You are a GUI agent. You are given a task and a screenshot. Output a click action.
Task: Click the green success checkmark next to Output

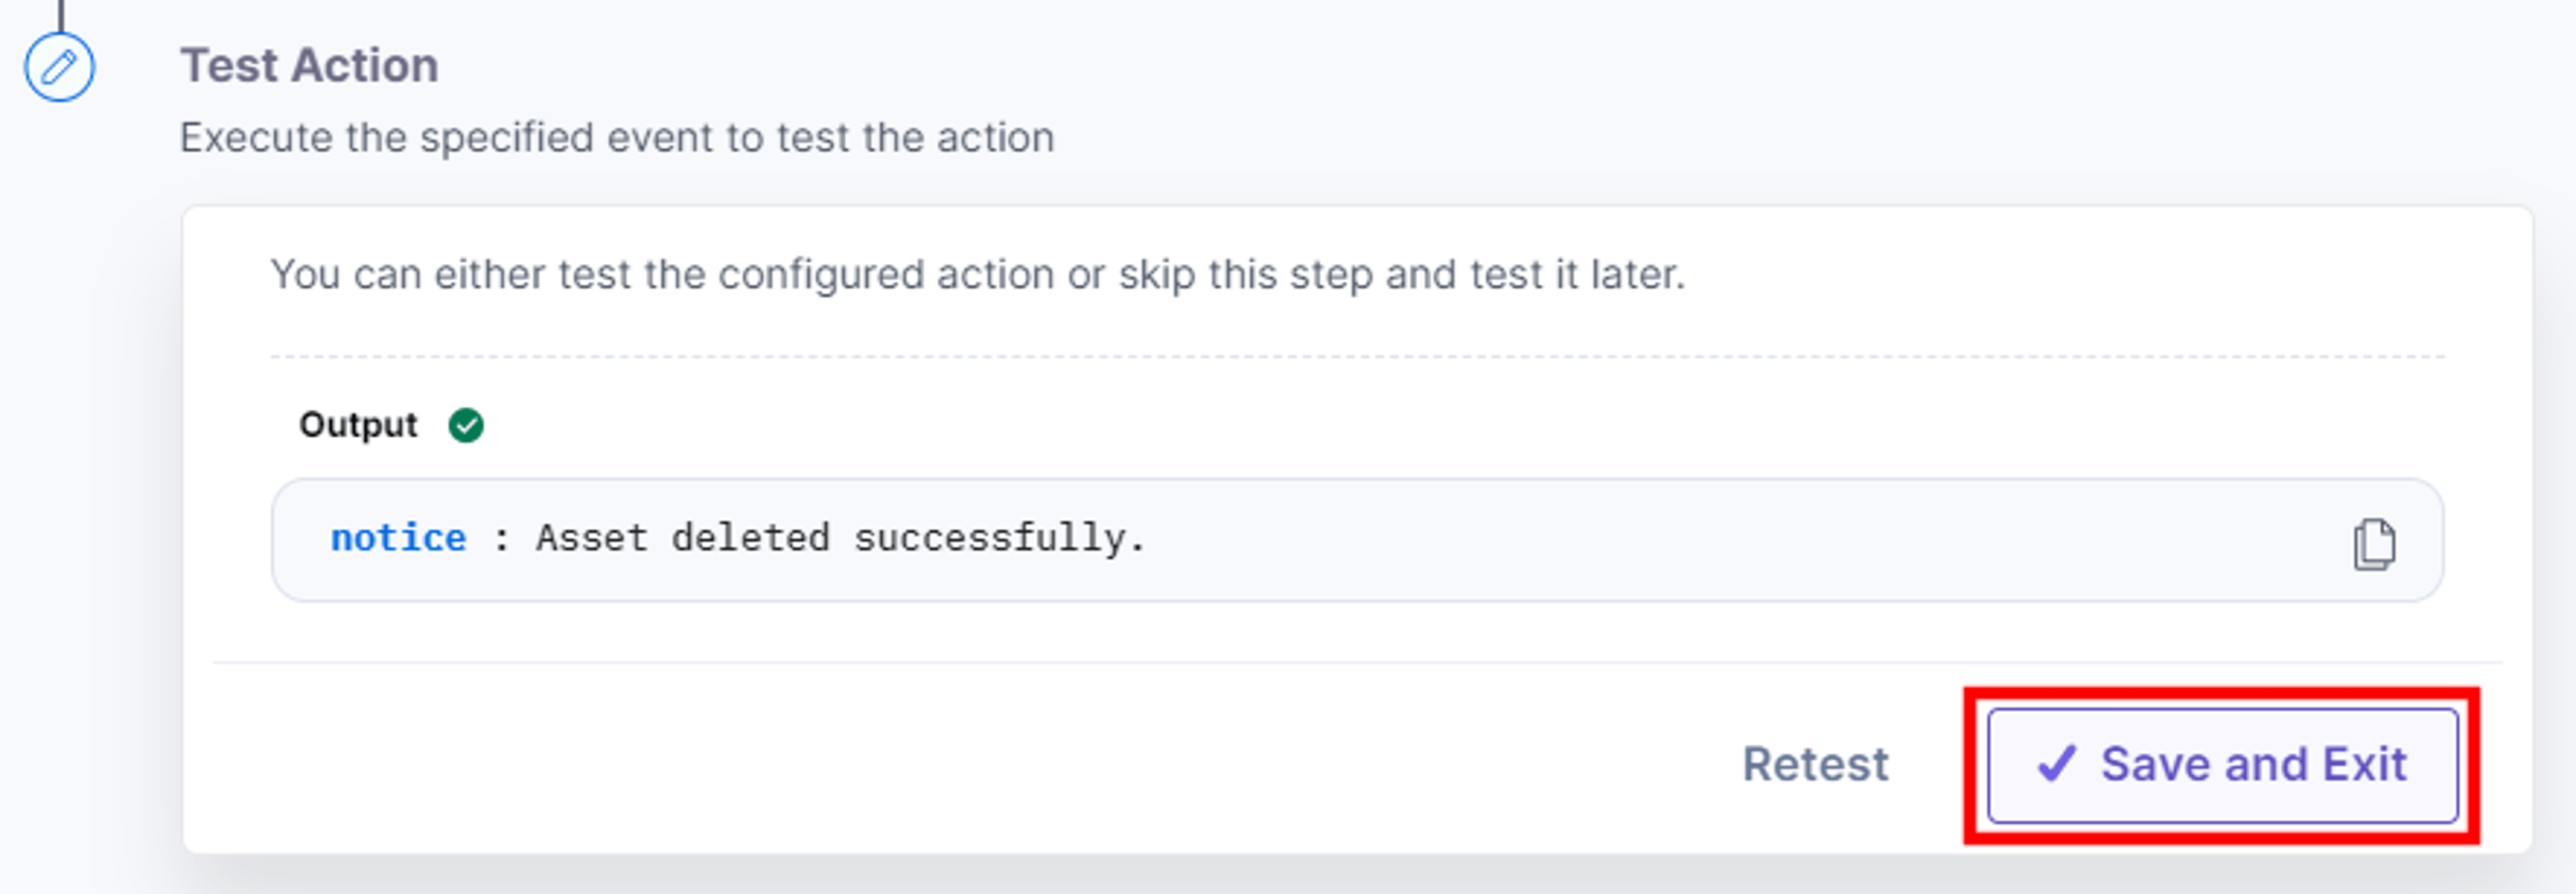(x=466, y=425)
